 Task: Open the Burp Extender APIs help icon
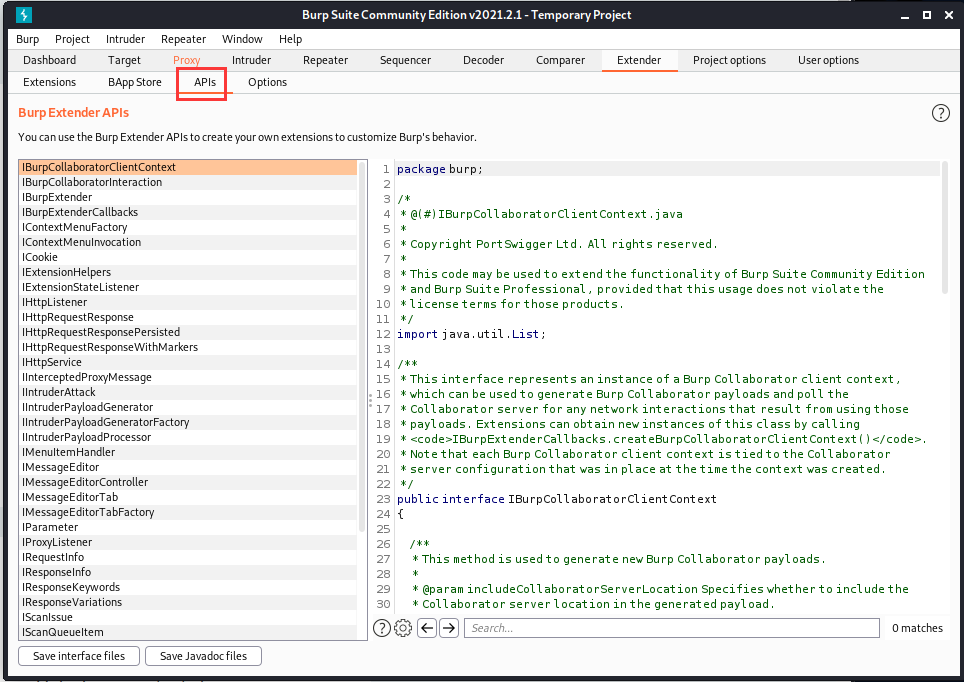pos(940,113)
